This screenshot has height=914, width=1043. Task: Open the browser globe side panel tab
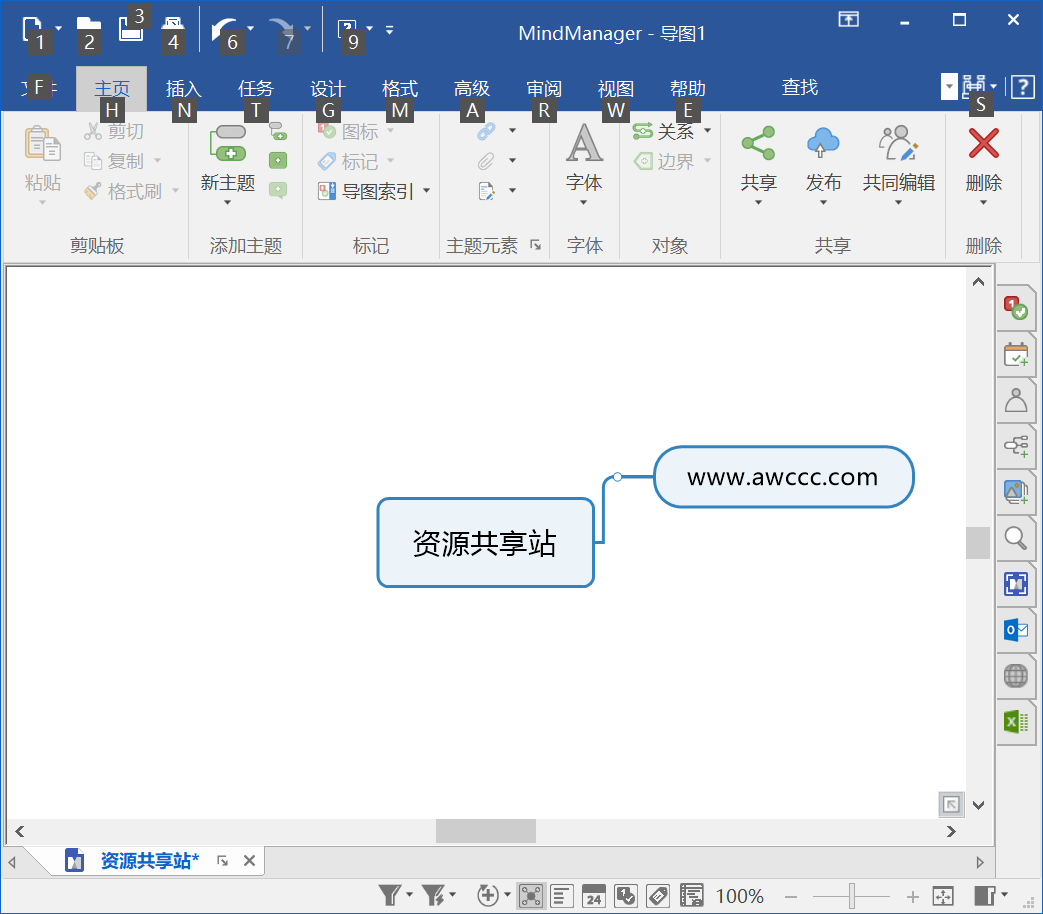pyautogui.click(x=1016, y=675)
